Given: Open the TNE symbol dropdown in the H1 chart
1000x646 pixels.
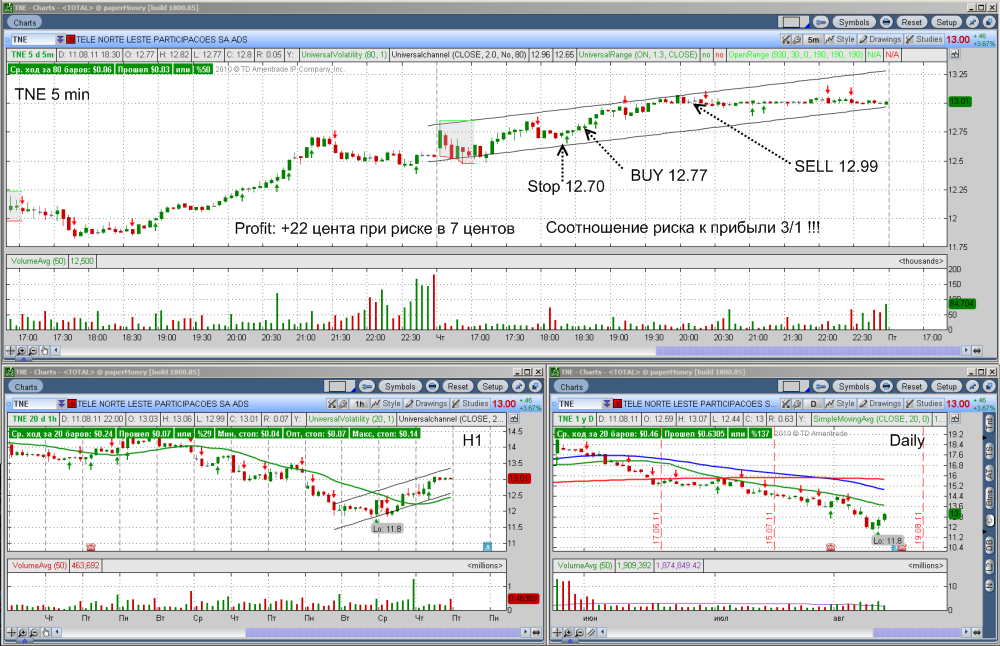Looking at the screenshot, I should [x=61, y=404].
